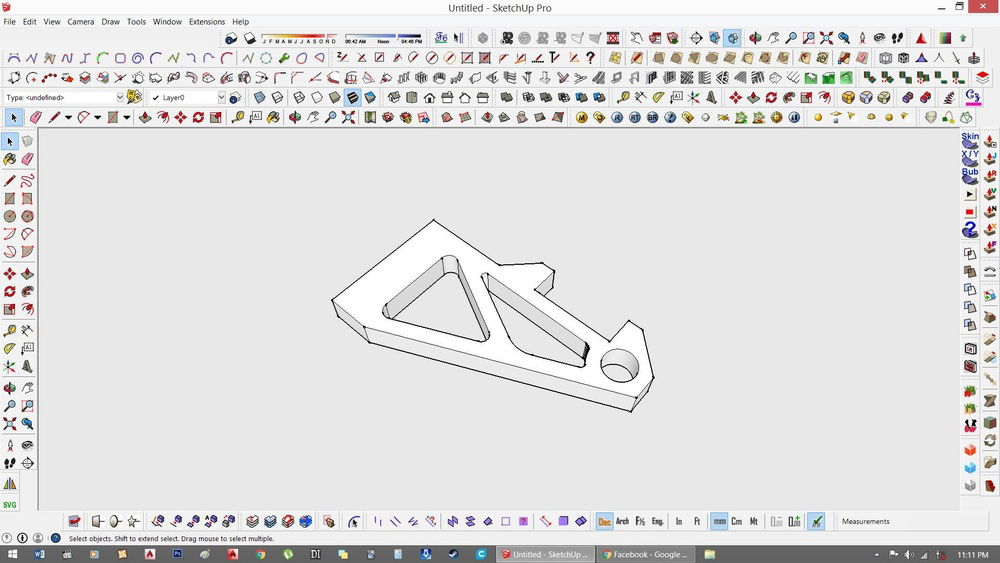Click the Tape Measure tool in top toolbar
Viewport: 1000px width, 563px height.
238,118
